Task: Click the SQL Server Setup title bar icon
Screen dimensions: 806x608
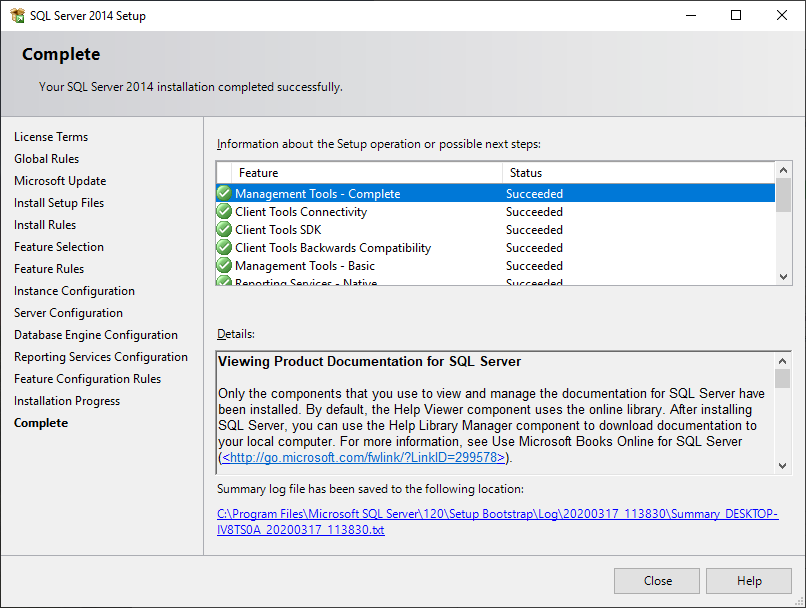Action: (17, 15)
